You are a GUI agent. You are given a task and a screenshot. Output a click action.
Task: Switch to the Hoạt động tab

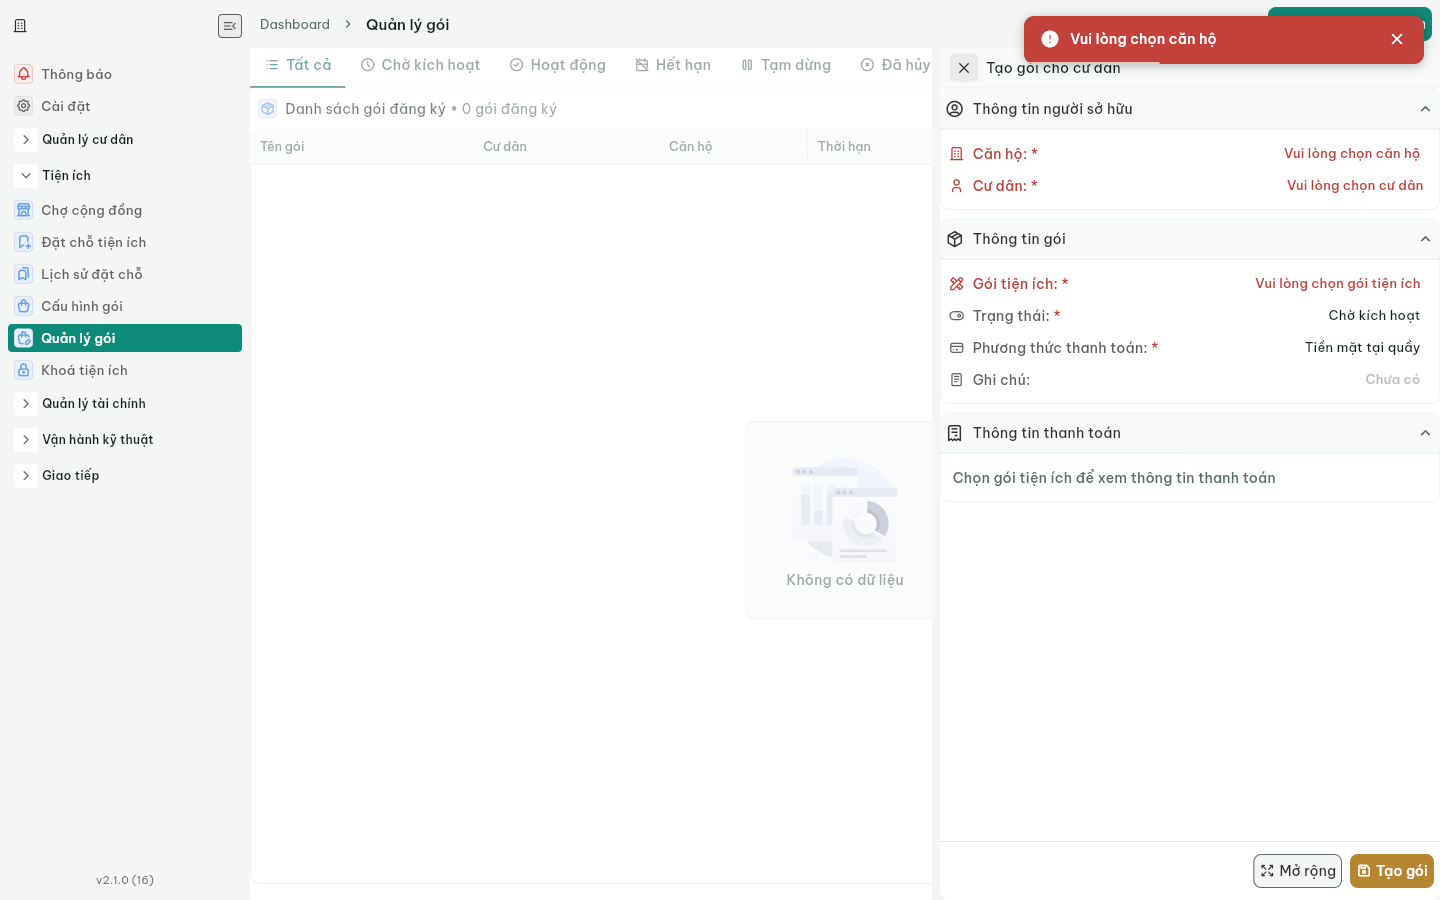coord(557,65)
